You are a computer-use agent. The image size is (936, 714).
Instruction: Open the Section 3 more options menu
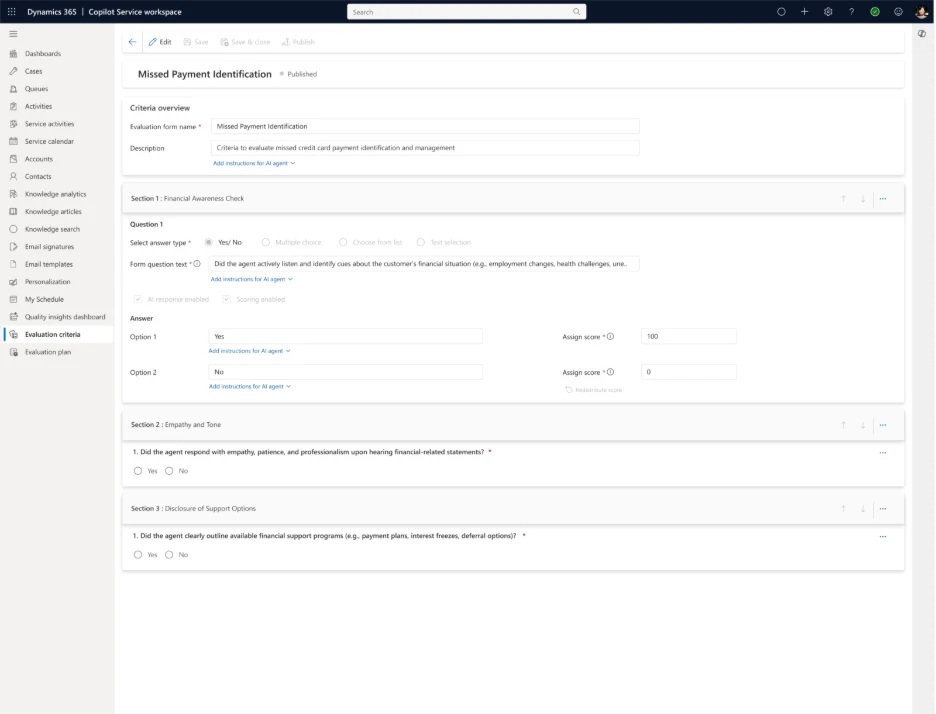click(x=883, y=508)
